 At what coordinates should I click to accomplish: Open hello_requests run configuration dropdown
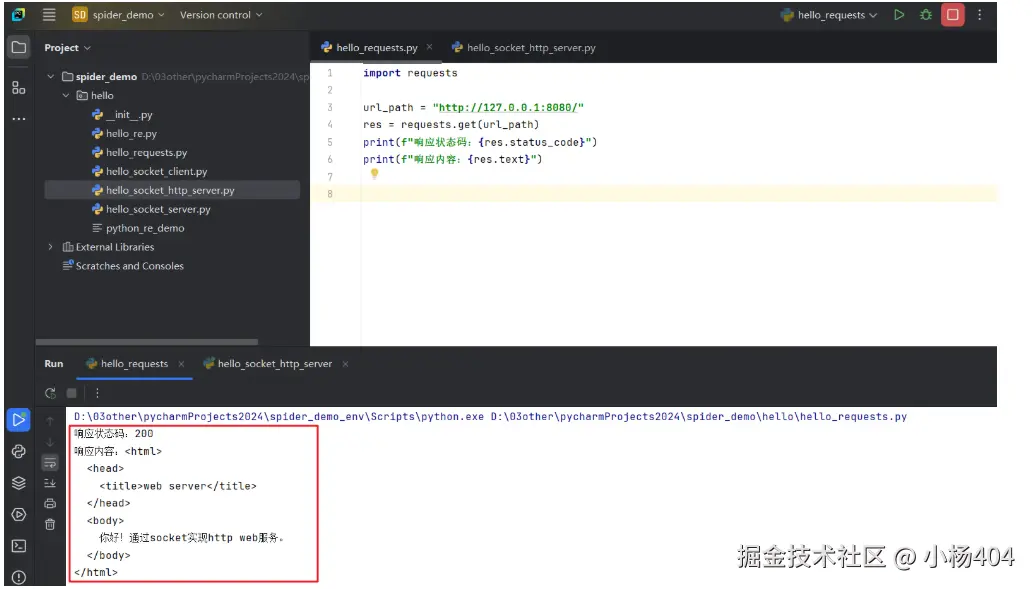point(829,14)
